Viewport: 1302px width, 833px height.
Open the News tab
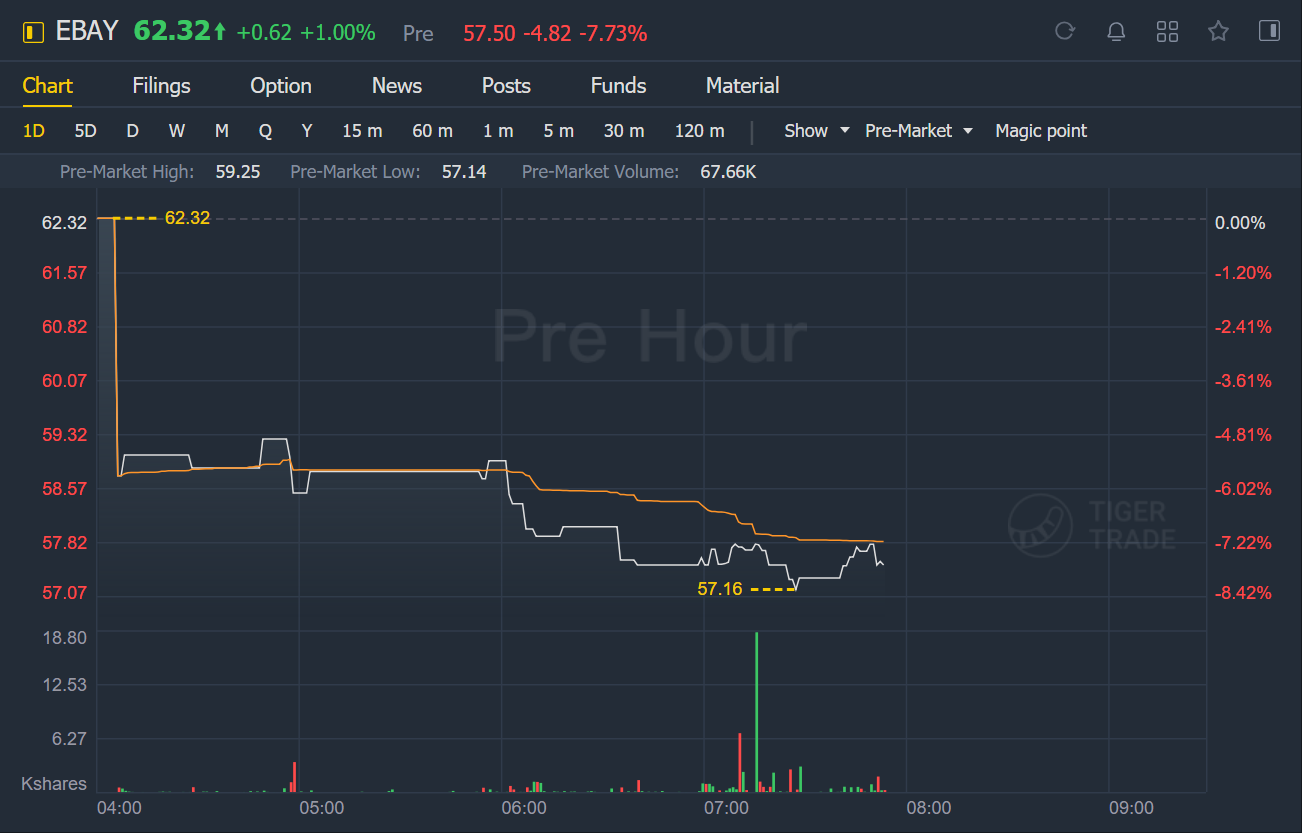click(397, 86)
